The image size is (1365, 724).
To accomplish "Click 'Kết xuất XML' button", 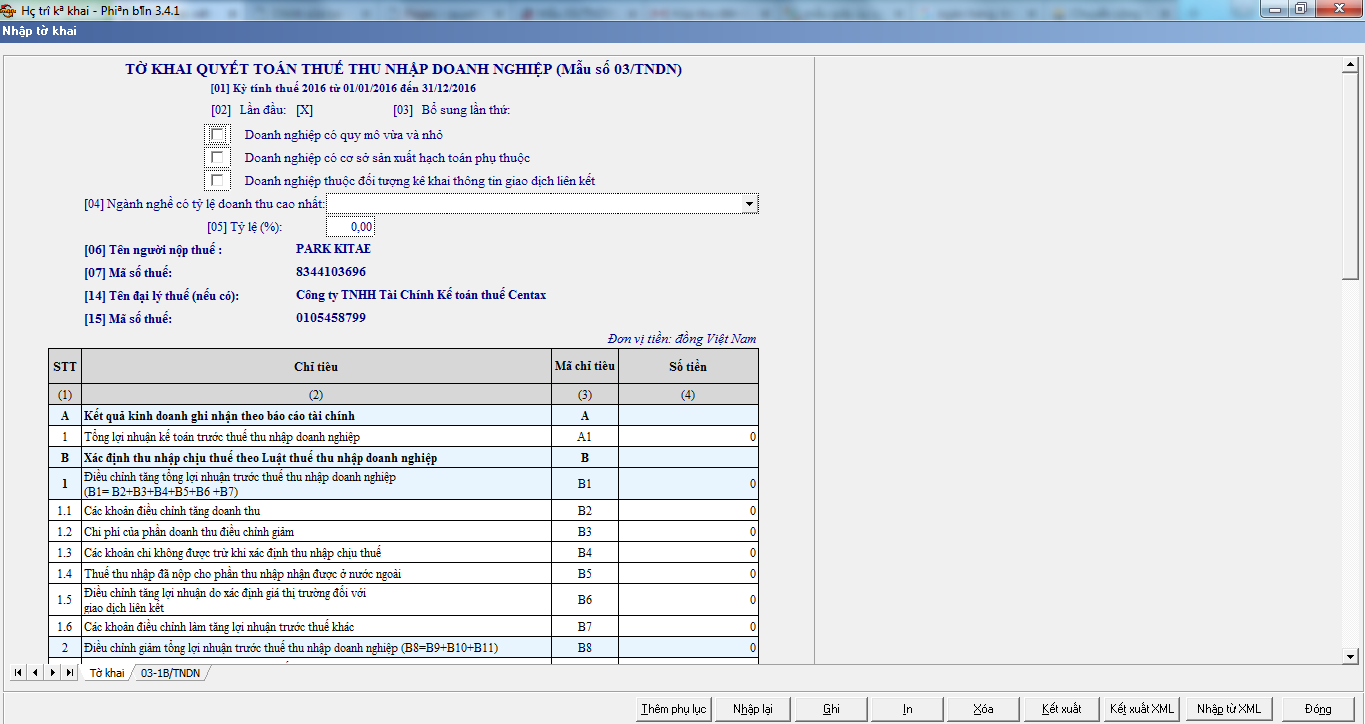I will pyautogui.click(x=1141, y=709).
